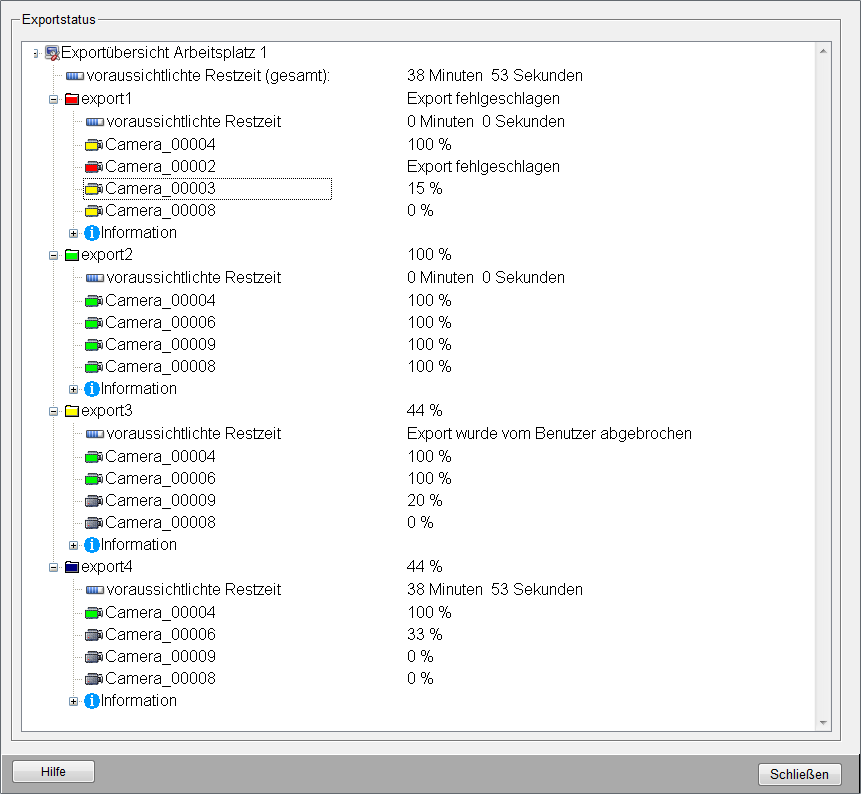This screenshot has height=794, width=861.
Task: Click the blue Information icon under export2
Action: coord(92,389)
